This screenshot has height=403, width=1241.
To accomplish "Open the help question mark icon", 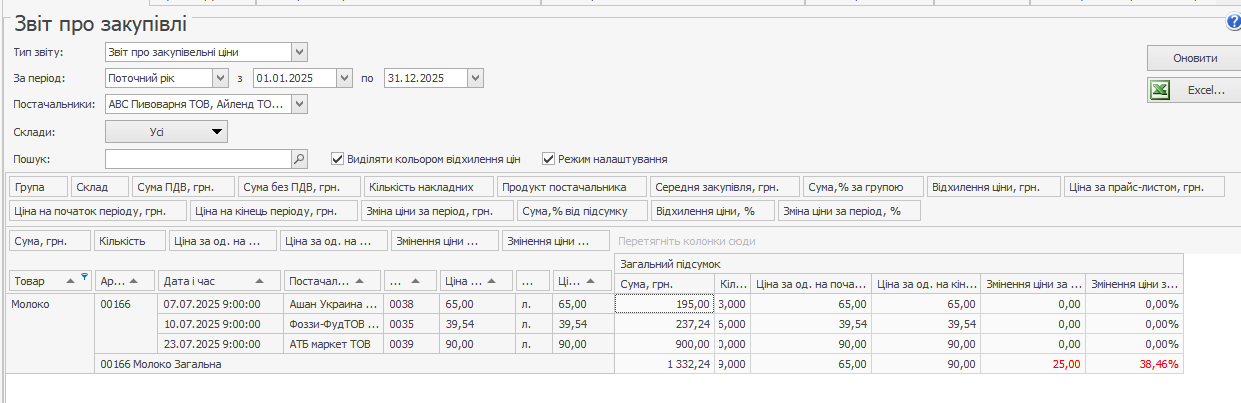I will point(1233,22).
